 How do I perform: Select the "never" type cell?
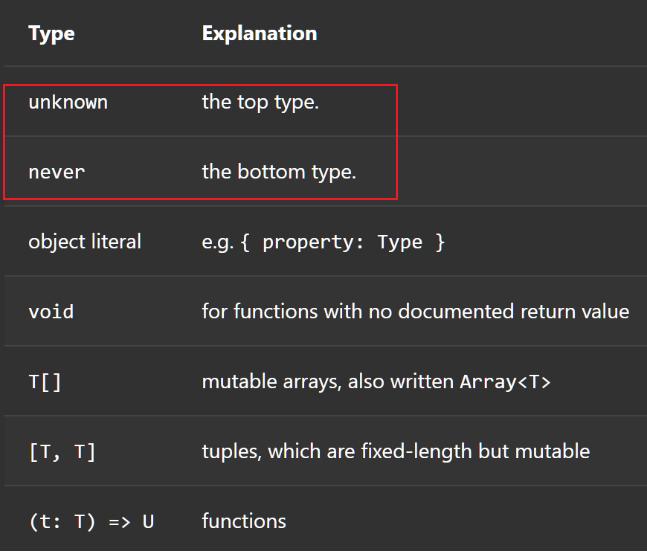point(57,172)
